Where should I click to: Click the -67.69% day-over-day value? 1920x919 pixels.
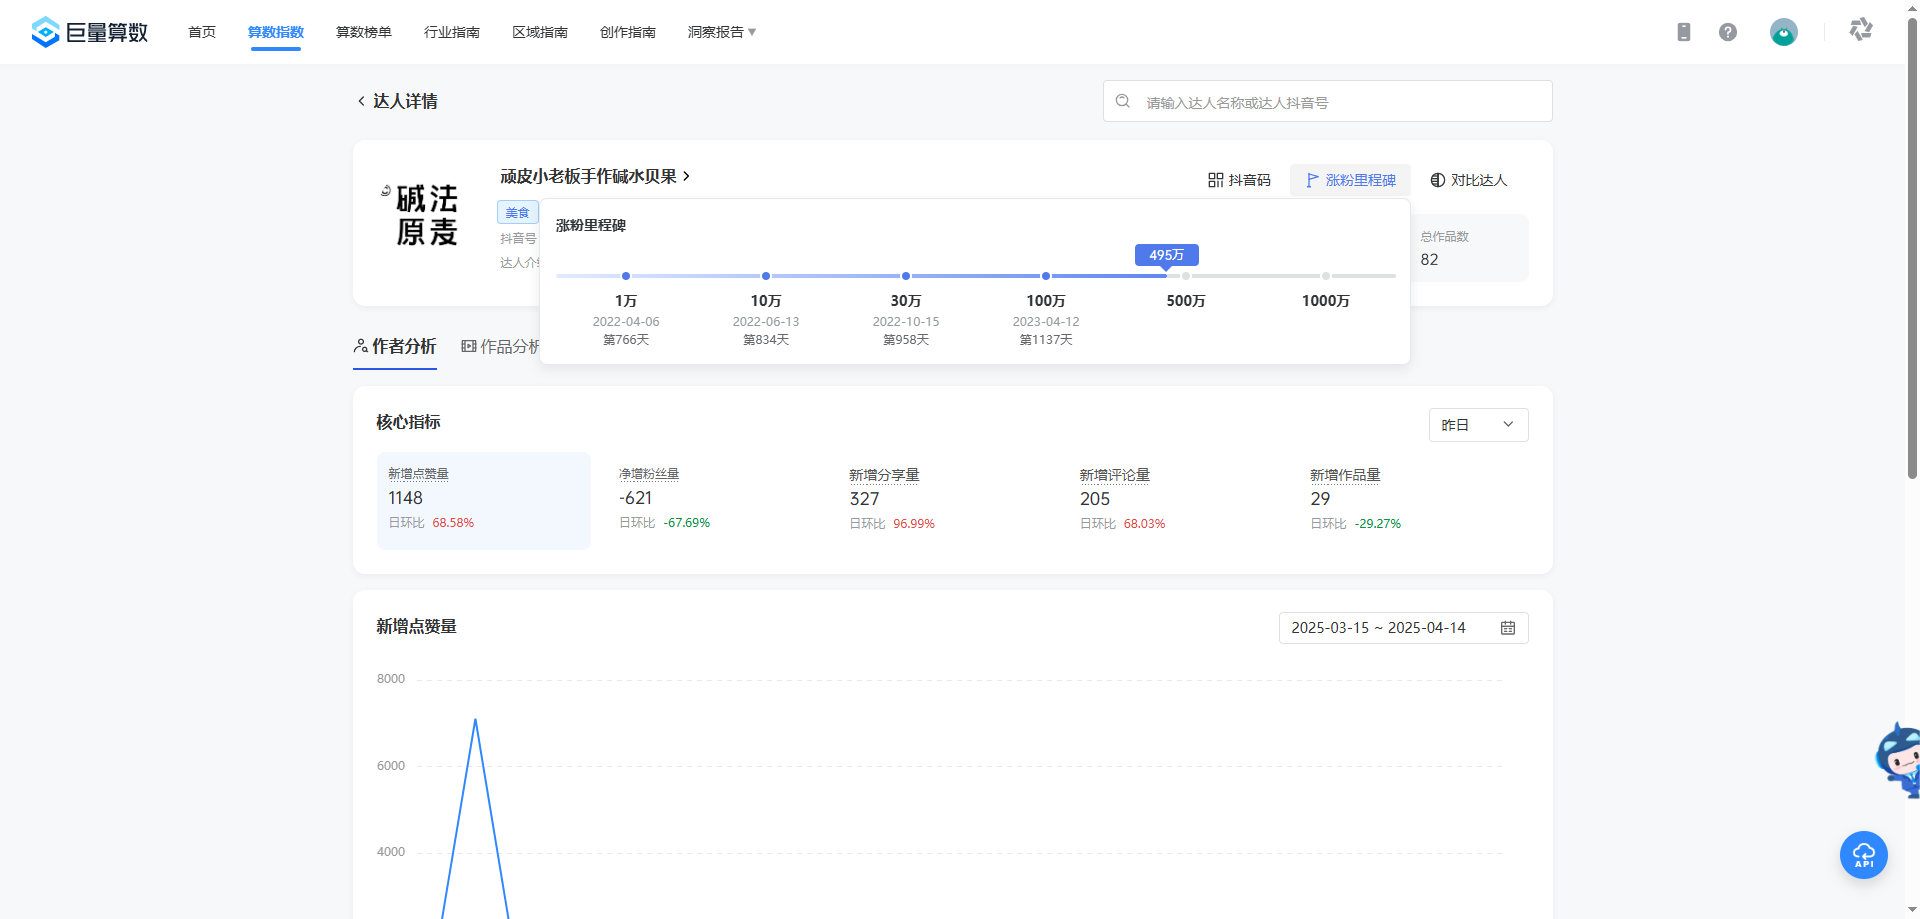pyautogui.click(x=687, y=523)
